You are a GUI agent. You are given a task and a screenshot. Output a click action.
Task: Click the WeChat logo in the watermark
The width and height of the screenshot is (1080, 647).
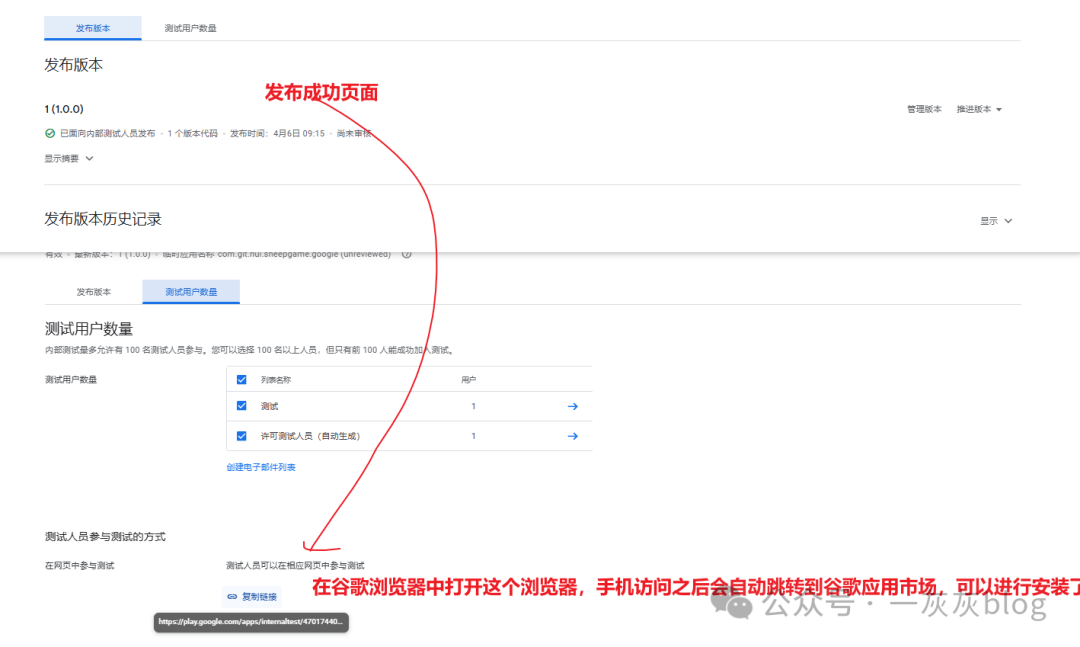(741, 604)
